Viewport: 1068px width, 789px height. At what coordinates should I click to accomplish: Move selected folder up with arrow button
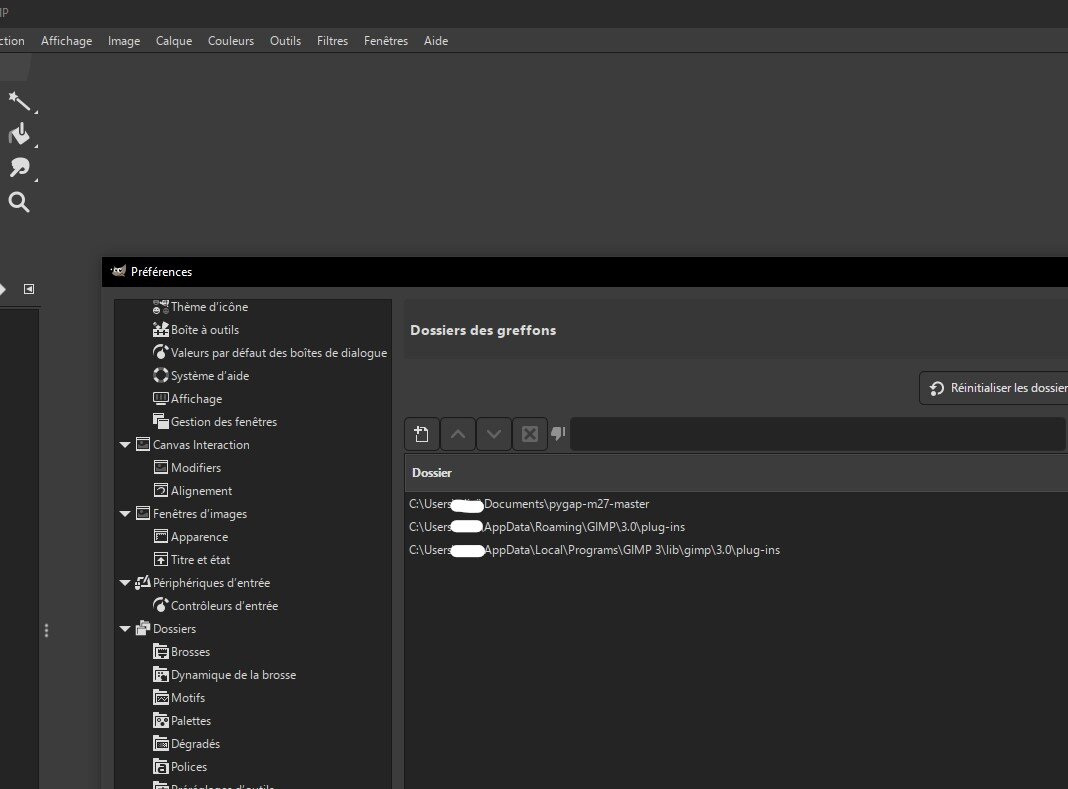(458, 434)
